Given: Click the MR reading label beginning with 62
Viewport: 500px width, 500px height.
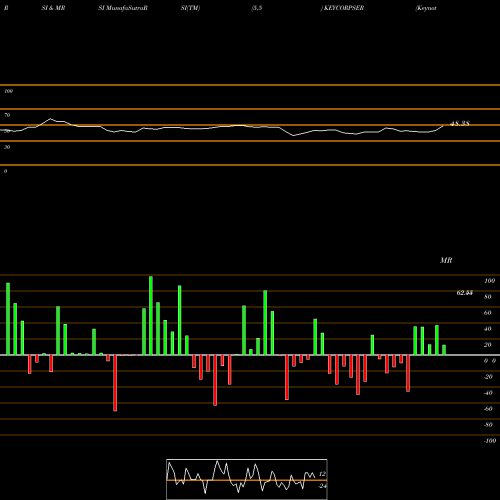Looking at the screenshot, I should tap(465, 293).
